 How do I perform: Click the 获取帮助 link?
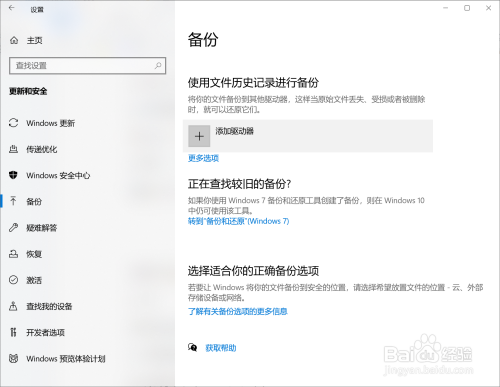click(221, 348)
